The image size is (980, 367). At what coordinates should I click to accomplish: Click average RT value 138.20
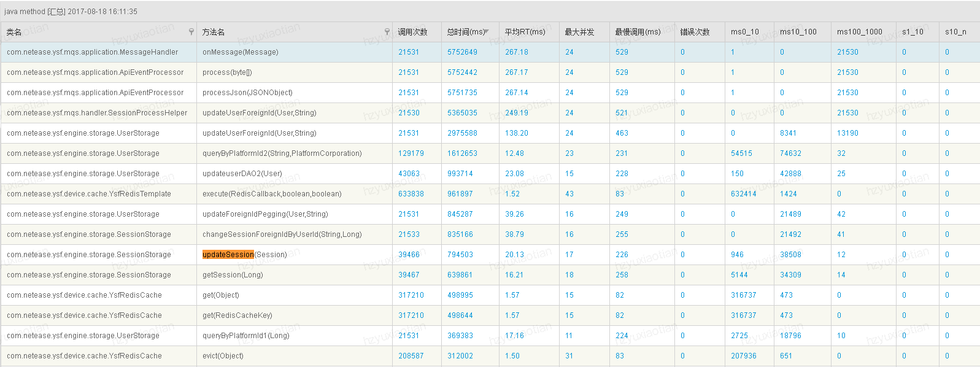(516, 133)
